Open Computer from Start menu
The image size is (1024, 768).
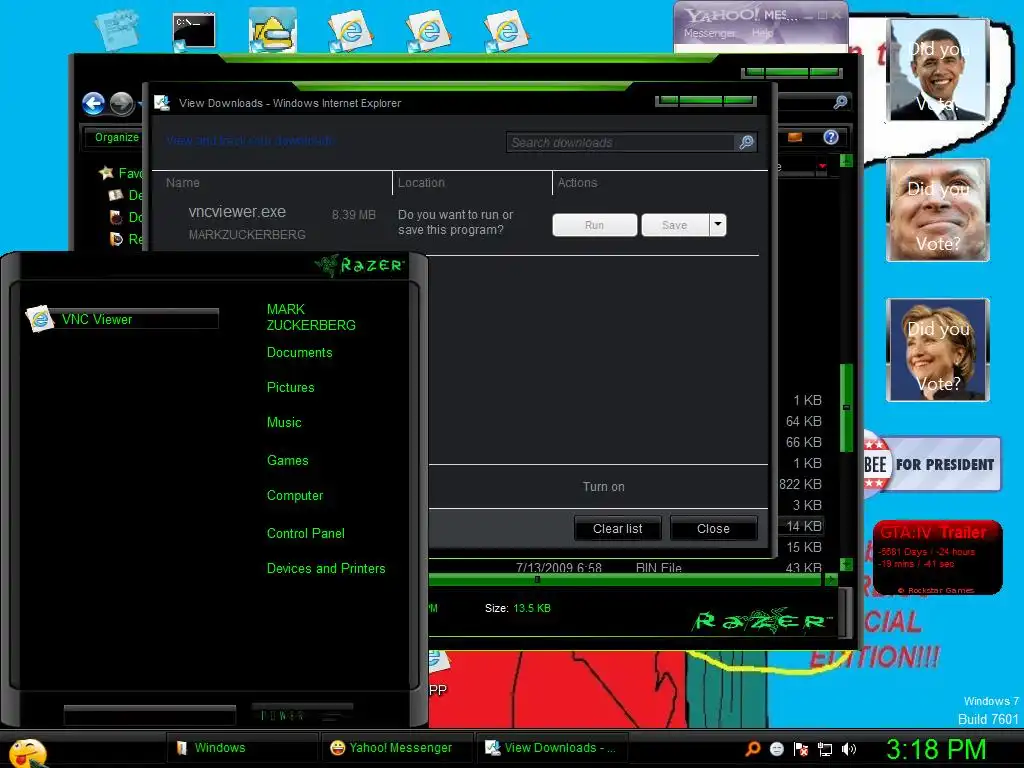click(295, 496)
